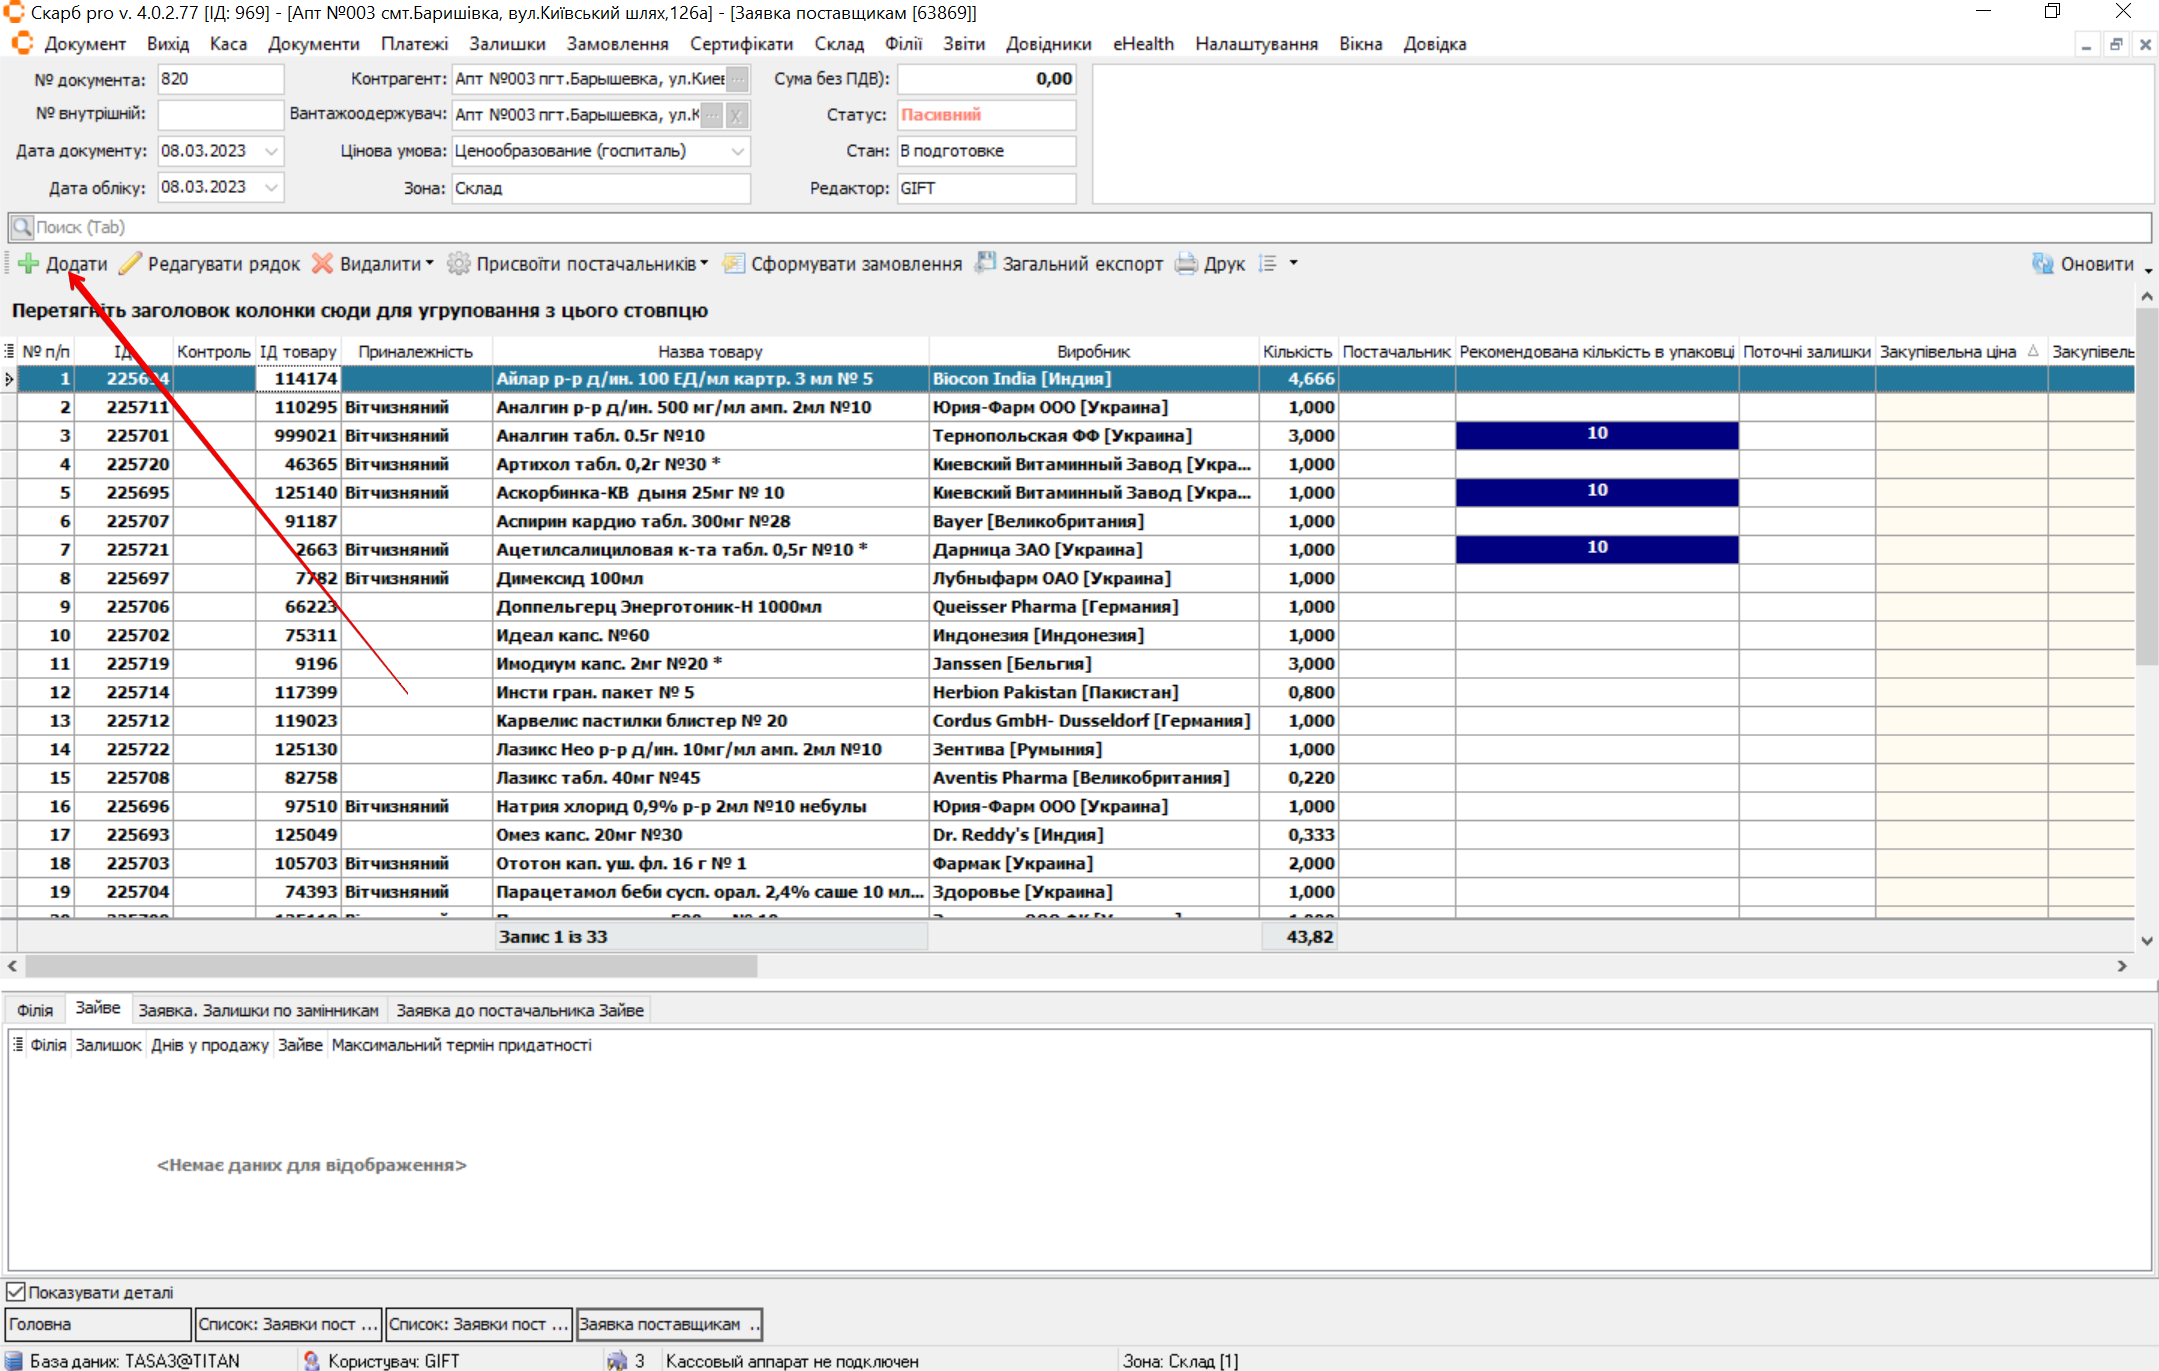Open the Довідники menu
Viewport: 2159px width, 1371px height.
click(1048, 44)
